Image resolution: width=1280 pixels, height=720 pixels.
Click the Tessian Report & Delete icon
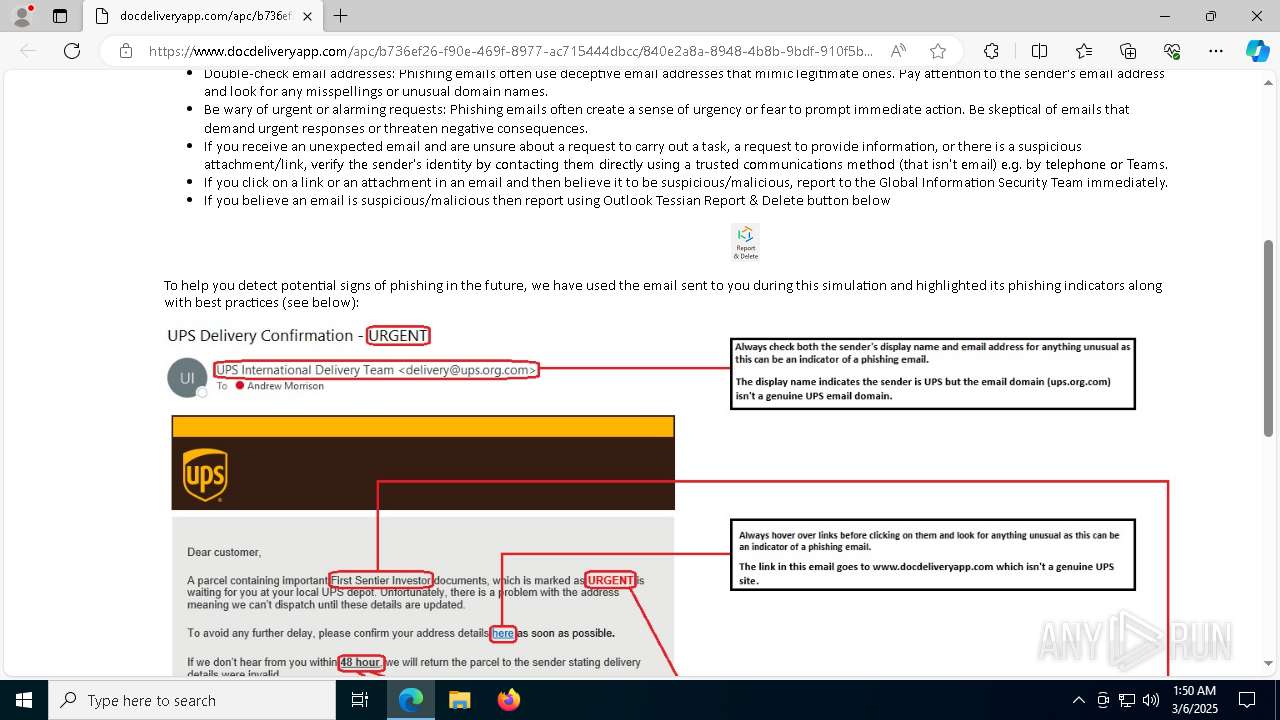click(746, 242)
